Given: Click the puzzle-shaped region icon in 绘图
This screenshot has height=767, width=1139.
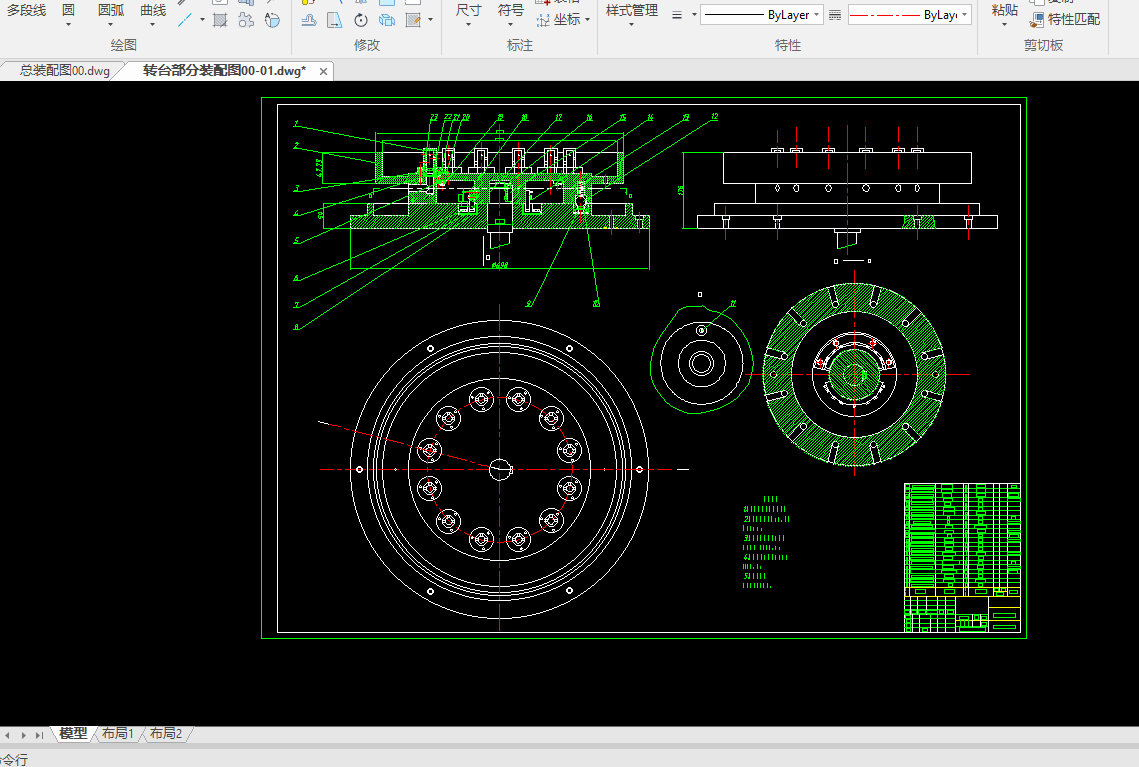Looking at the screenshot, I should tap(246, 20).
